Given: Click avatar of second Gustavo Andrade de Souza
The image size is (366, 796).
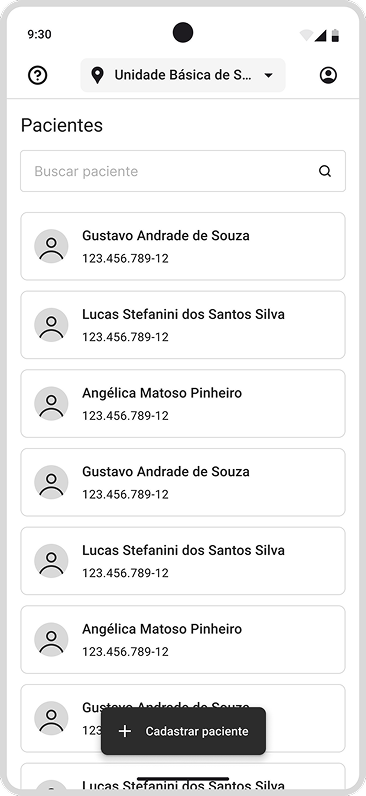Looking at the screenshot, I should pyautogui.click(x=51, y=482).
